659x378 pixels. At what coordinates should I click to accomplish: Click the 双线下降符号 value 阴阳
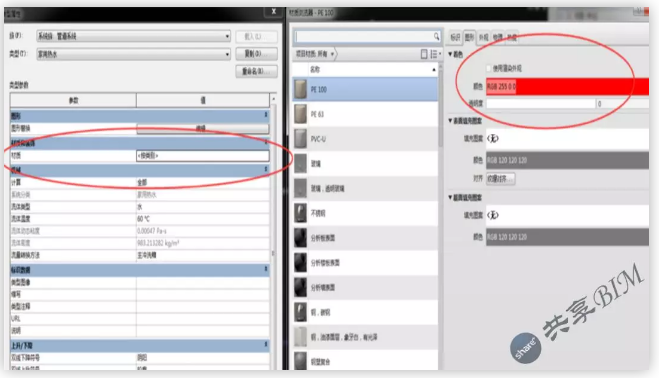[x=203, y=357]
